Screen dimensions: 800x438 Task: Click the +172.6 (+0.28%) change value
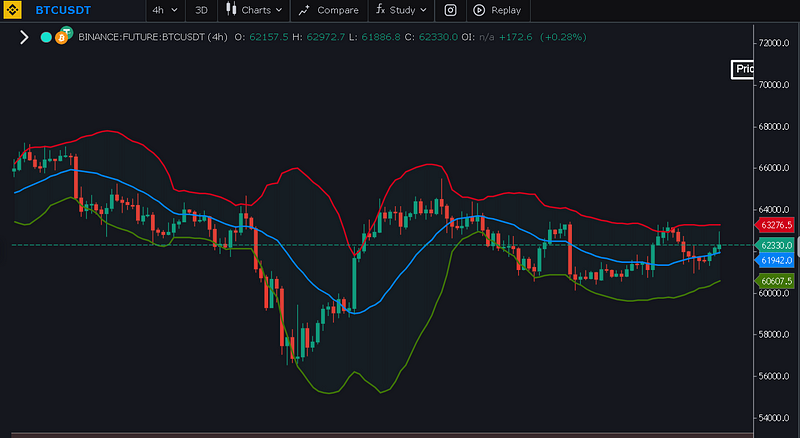pyautogui.click(x=542, y=37)
